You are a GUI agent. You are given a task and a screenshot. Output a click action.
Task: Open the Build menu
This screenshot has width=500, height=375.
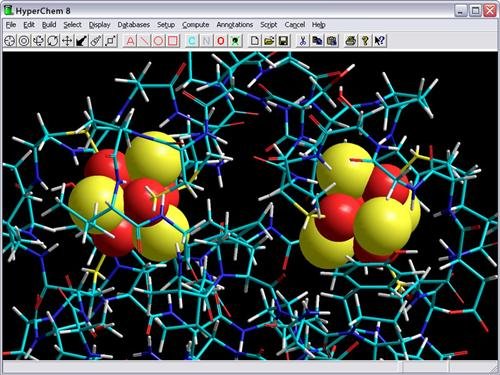(49, 25)
